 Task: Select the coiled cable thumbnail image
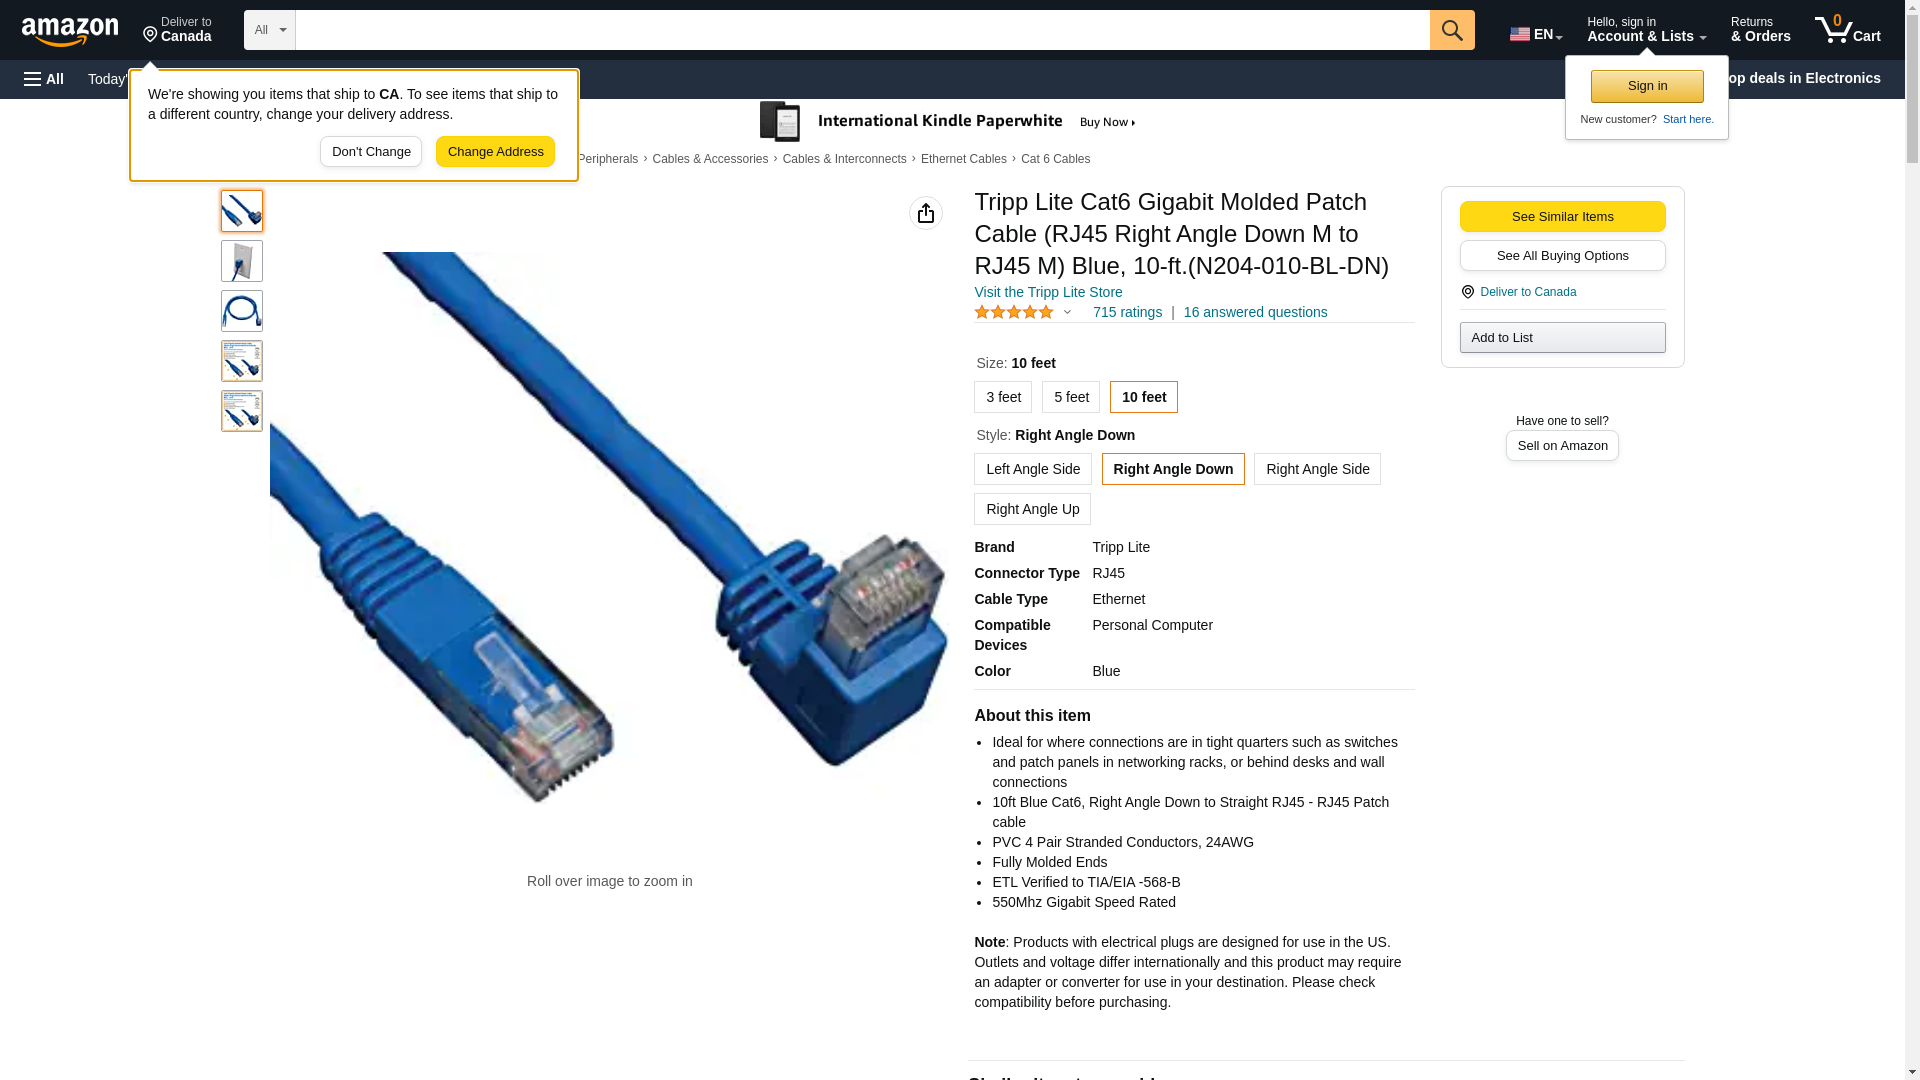(242, 311)
